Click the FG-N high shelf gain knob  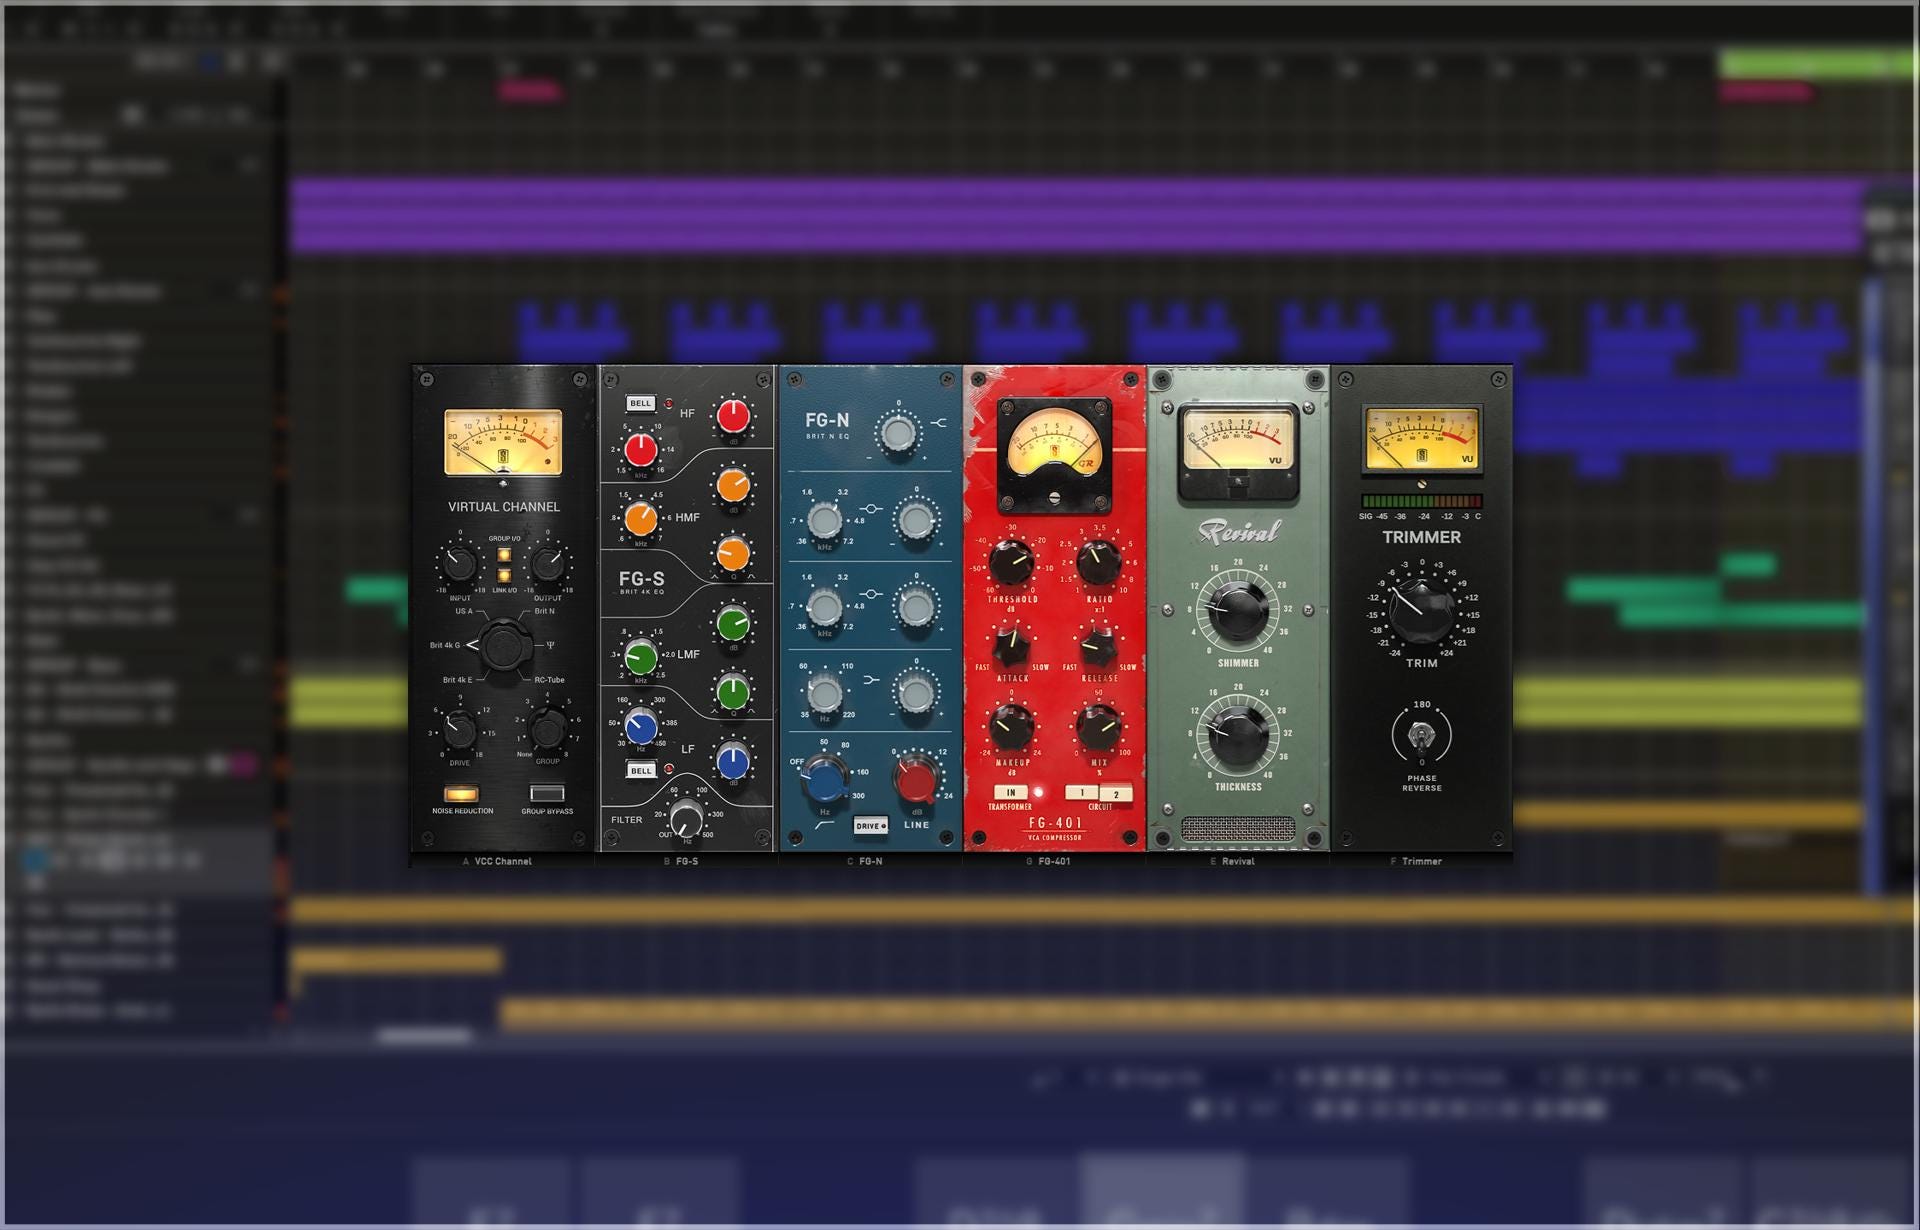click(897, 433)
